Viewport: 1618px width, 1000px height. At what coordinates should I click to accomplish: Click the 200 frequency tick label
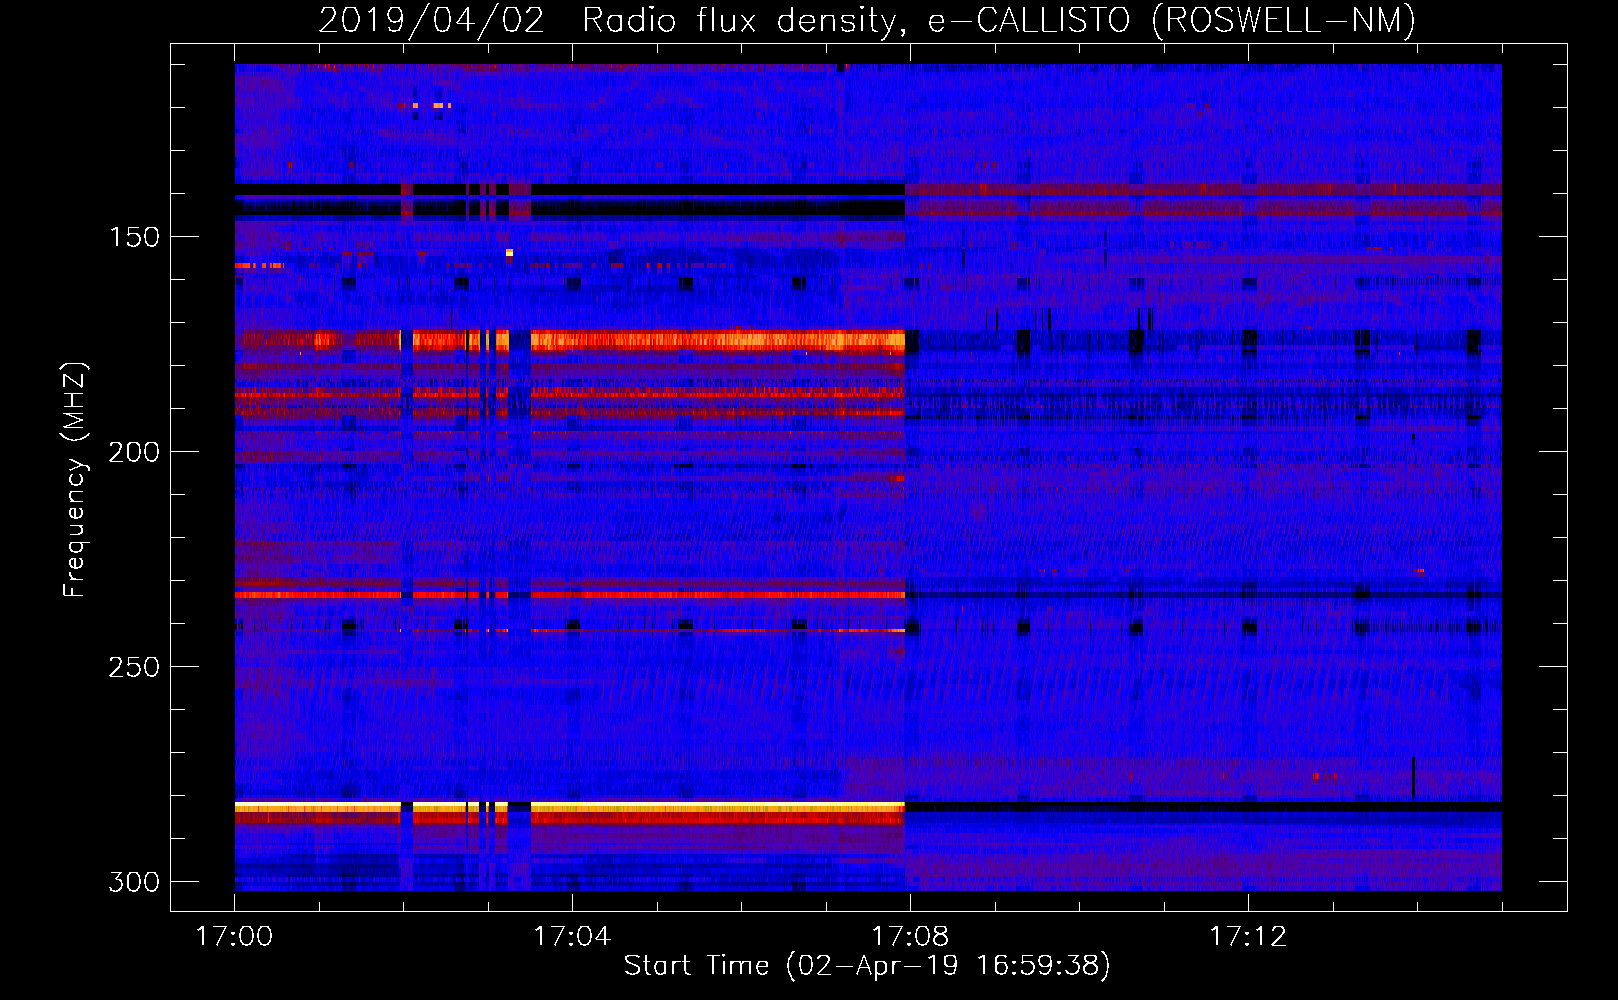(x=134, y=452)
